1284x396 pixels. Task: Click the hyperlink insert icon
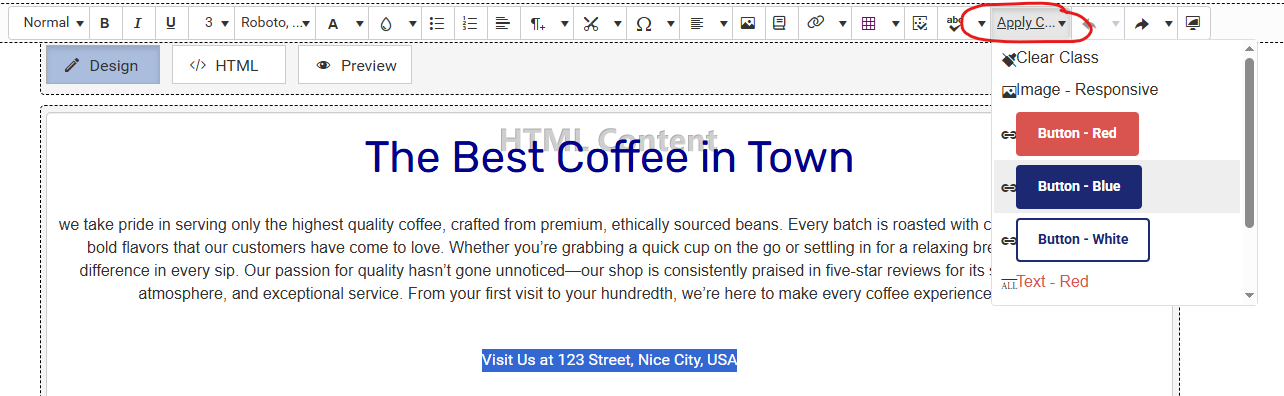coord(815,23)
